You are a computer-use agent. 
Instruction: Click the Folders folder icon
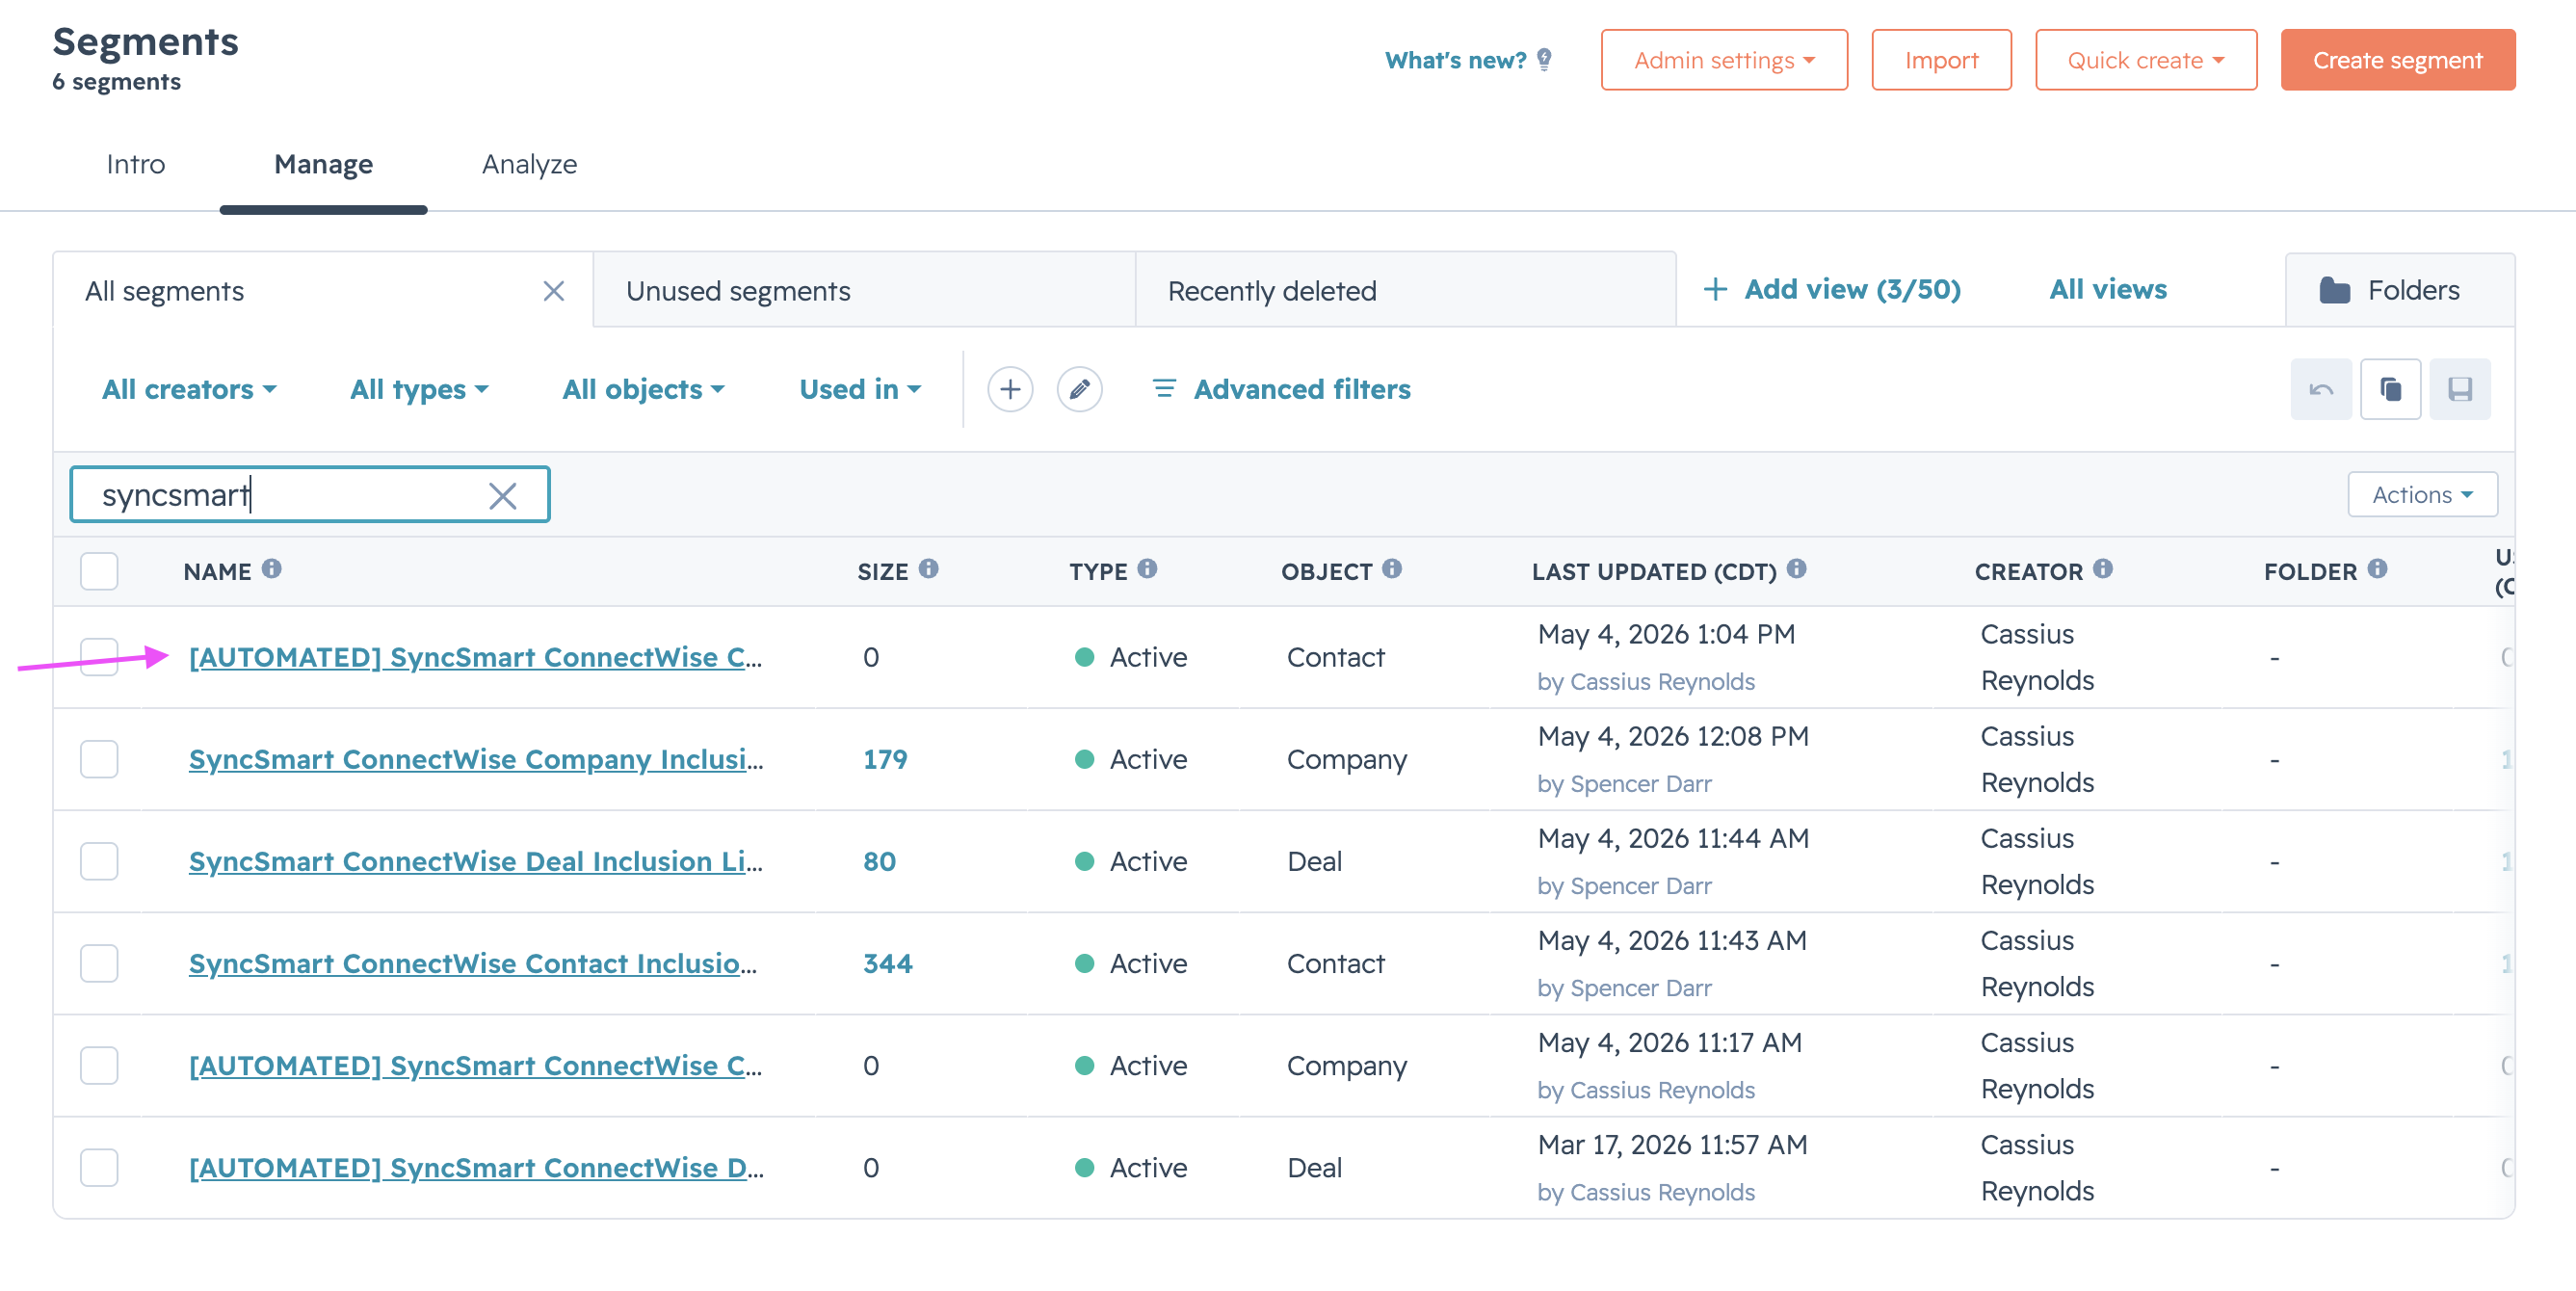point(2335,290)
